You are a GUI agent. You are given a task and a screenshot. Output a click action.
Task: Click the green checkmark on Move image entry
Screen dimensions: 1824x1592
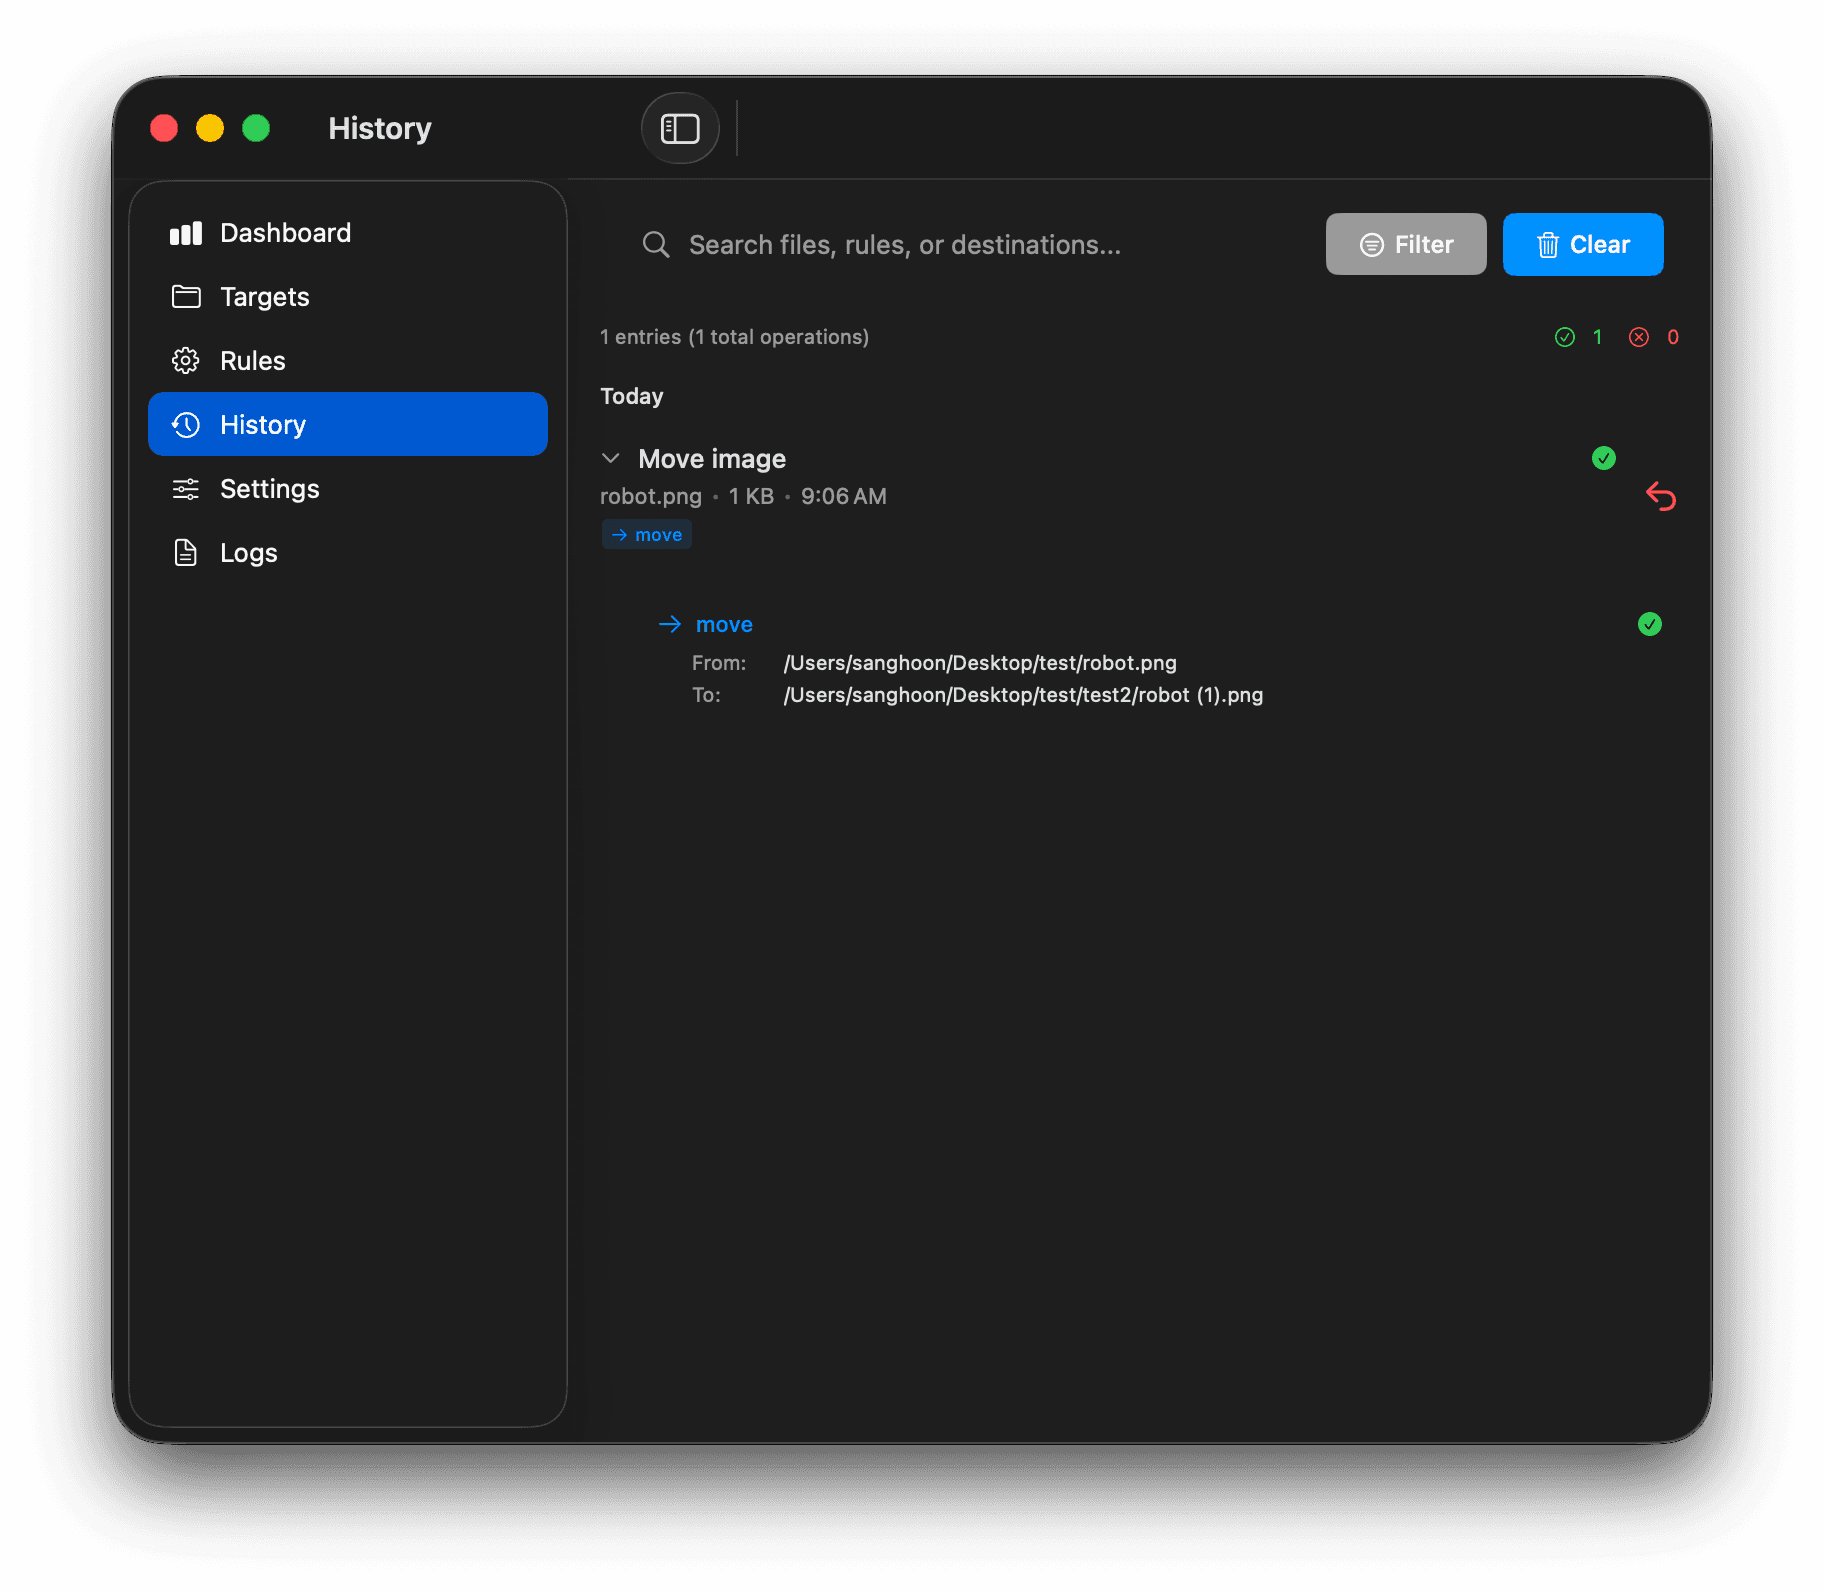pos(1604,458)
